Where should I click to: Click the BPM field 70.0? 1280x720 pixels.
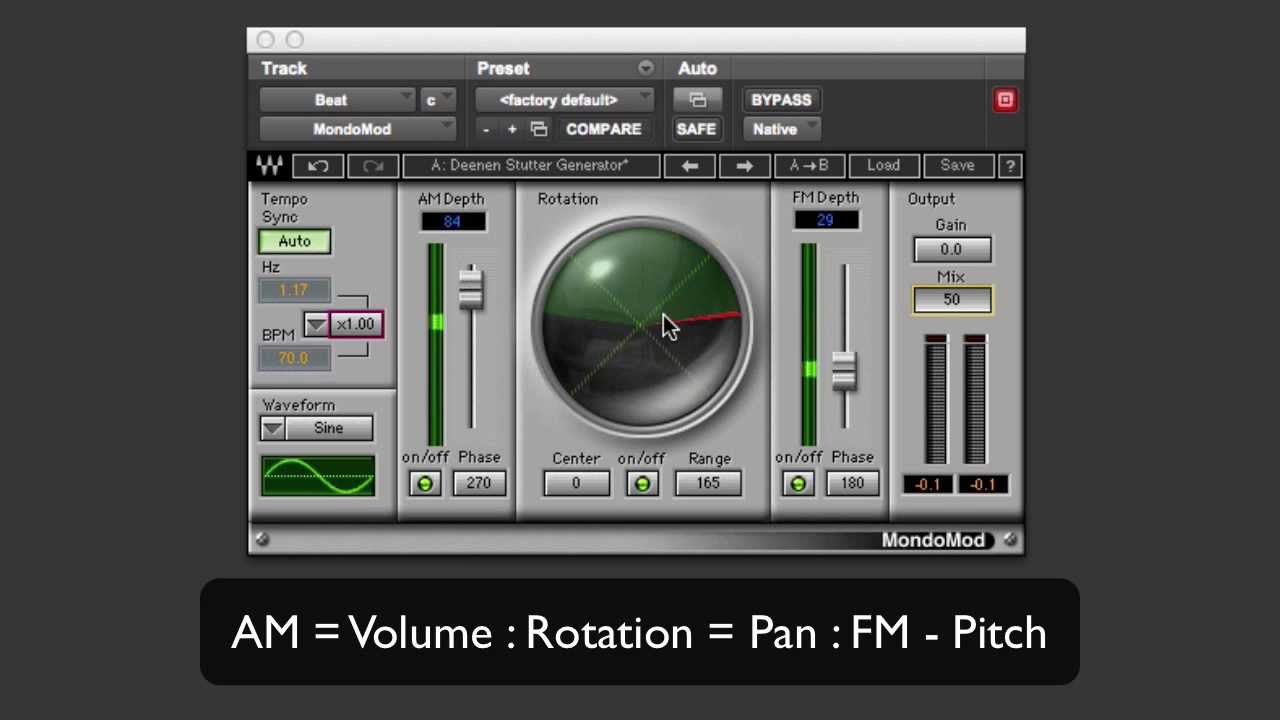(x=294, y=358)
